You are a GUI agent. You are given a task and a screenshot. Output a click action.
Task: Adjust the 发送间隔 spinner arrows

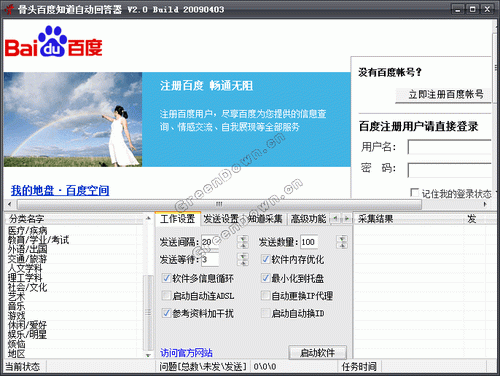point(243,242)
